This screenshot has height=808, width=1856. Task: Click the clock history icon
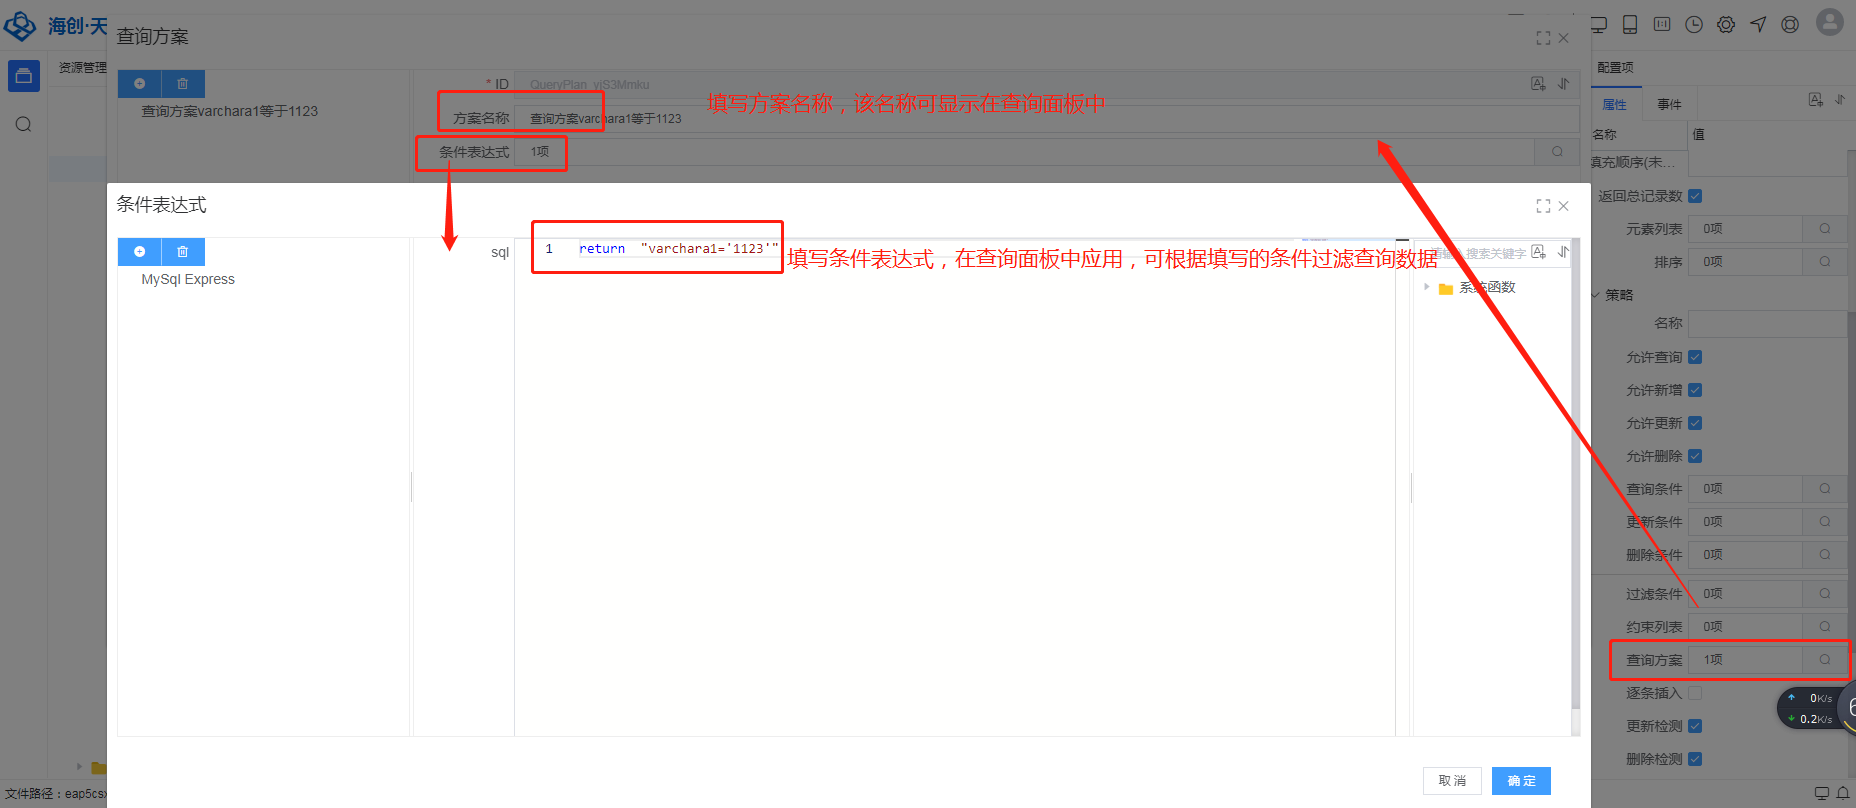coord(1694,25)
